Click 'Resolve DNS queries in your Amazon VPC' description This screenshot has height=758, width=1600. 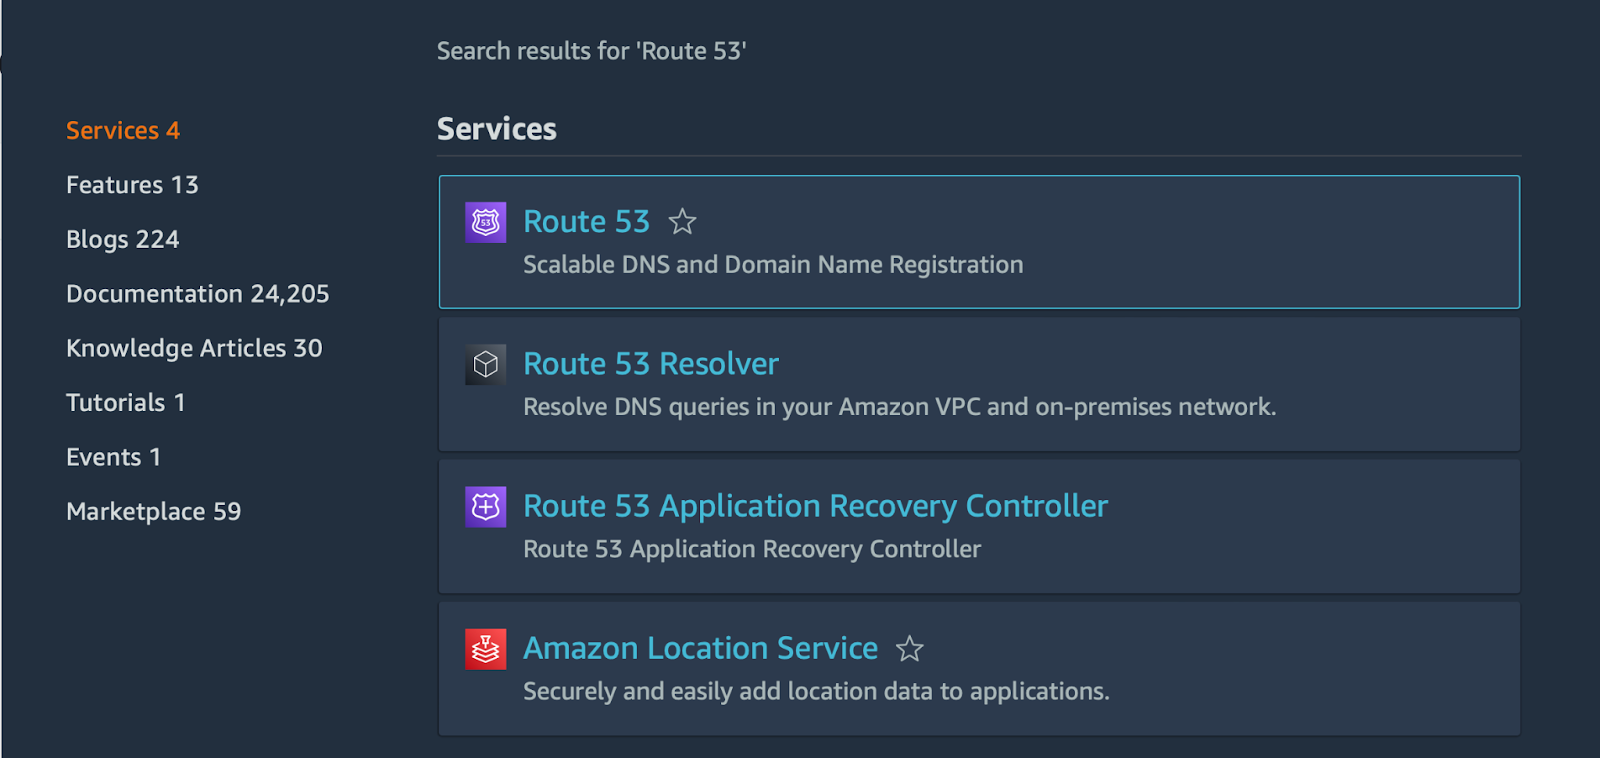(899, 407)
